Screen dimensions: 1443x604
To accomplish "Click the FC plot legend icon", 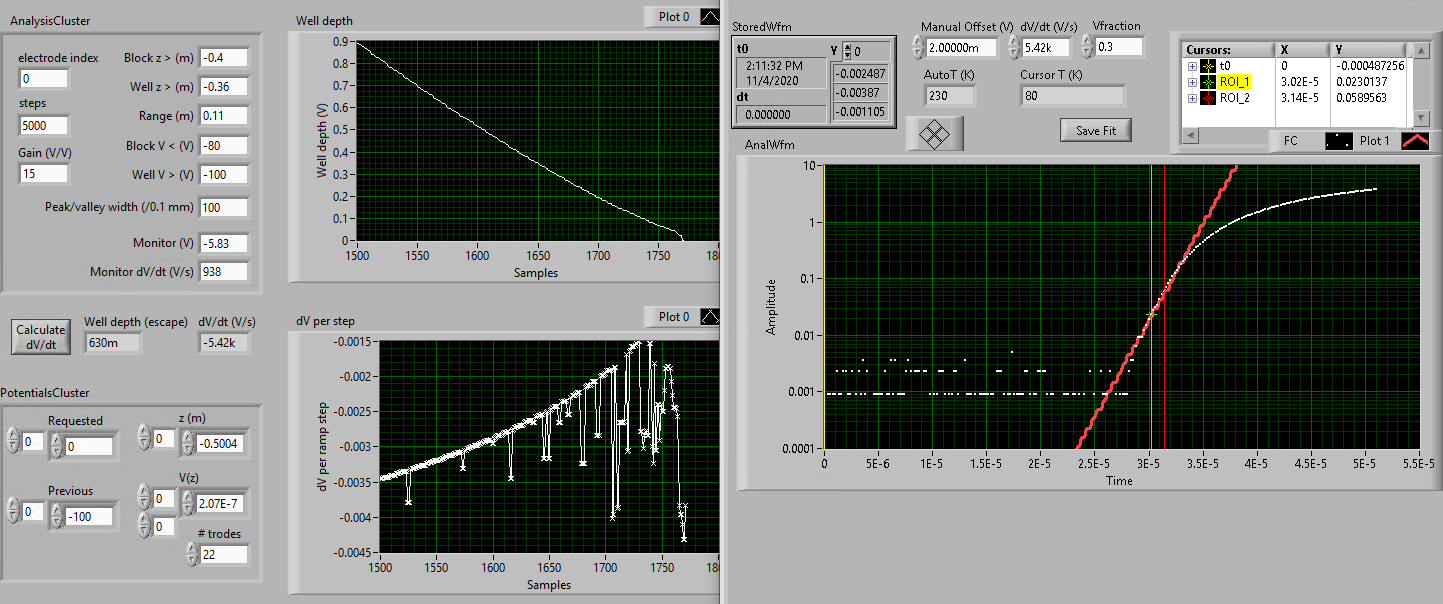I will point(1338,141).
